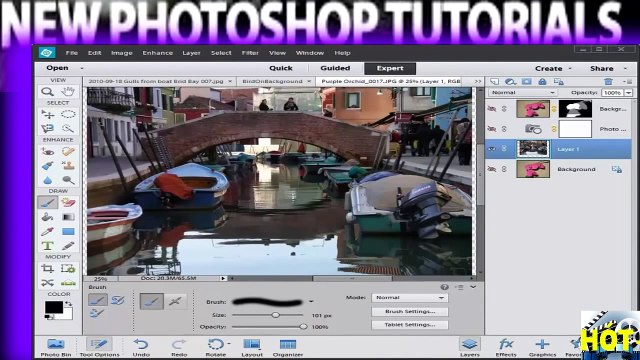Open the brush Mode Normal dropdown
The height and width of the screenshot is (360, 640).
coord(409,298)
